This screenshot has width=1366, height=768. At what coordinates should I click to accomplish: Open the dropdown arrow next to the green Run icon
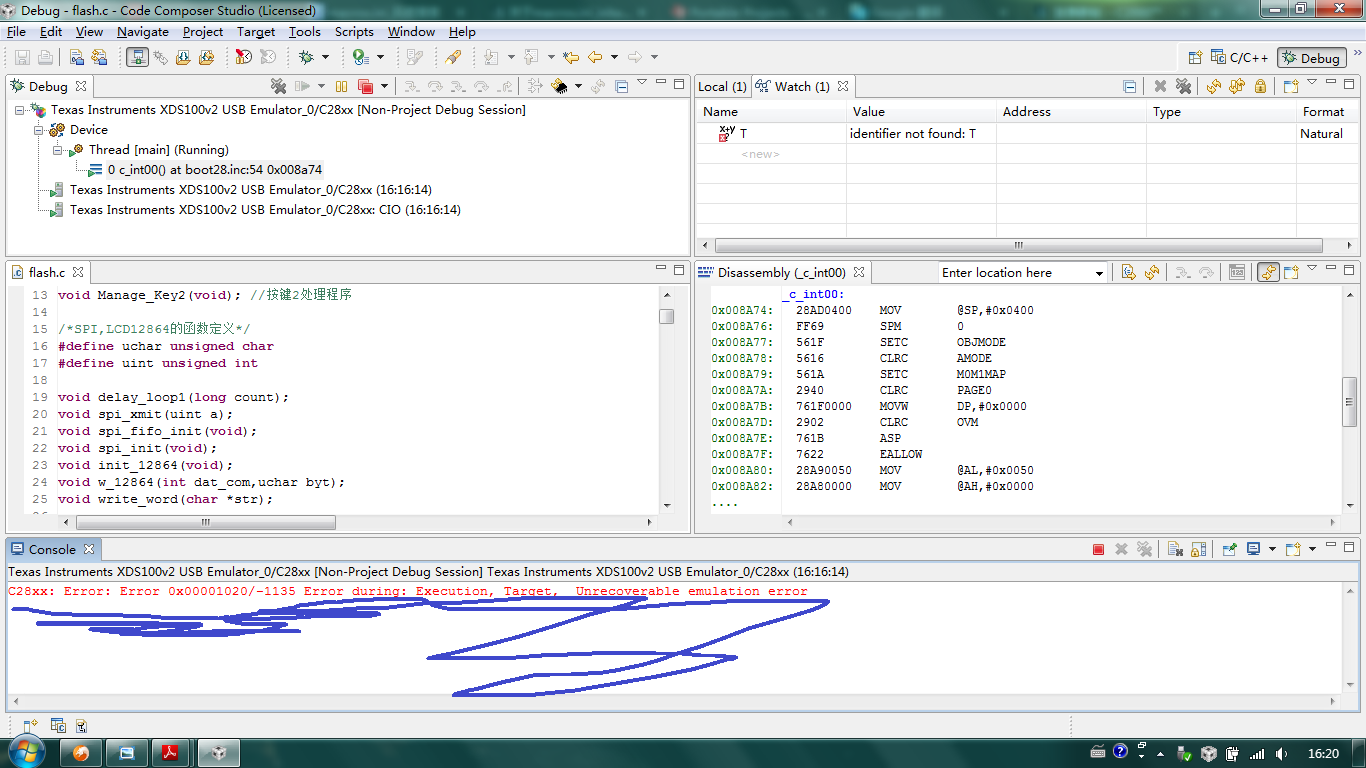click(x=378, y=58)
